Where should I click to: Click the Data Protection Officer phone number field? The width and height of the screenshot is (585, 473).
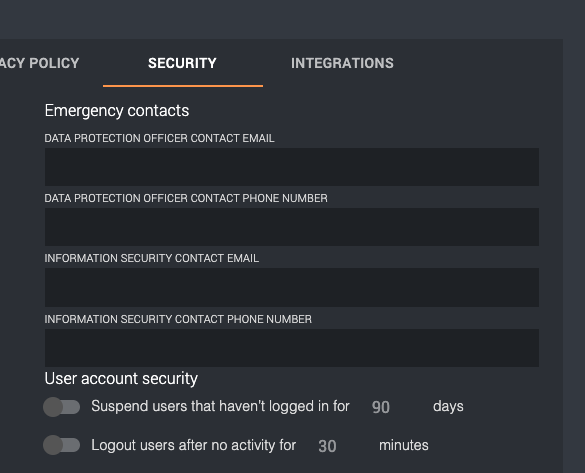[292, 227]
